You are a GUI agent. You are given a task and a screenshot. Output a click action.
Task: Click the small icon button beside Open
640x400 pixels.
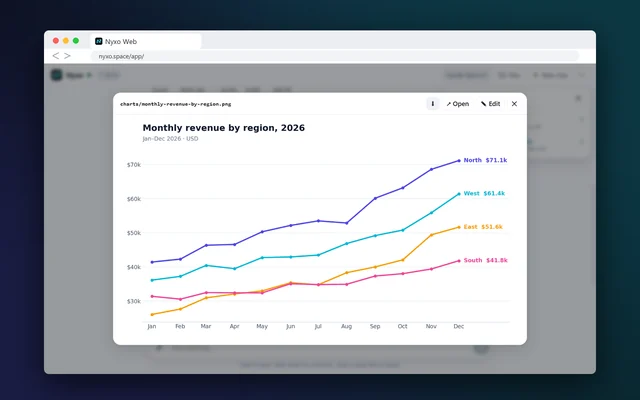(x=433, y=104)
